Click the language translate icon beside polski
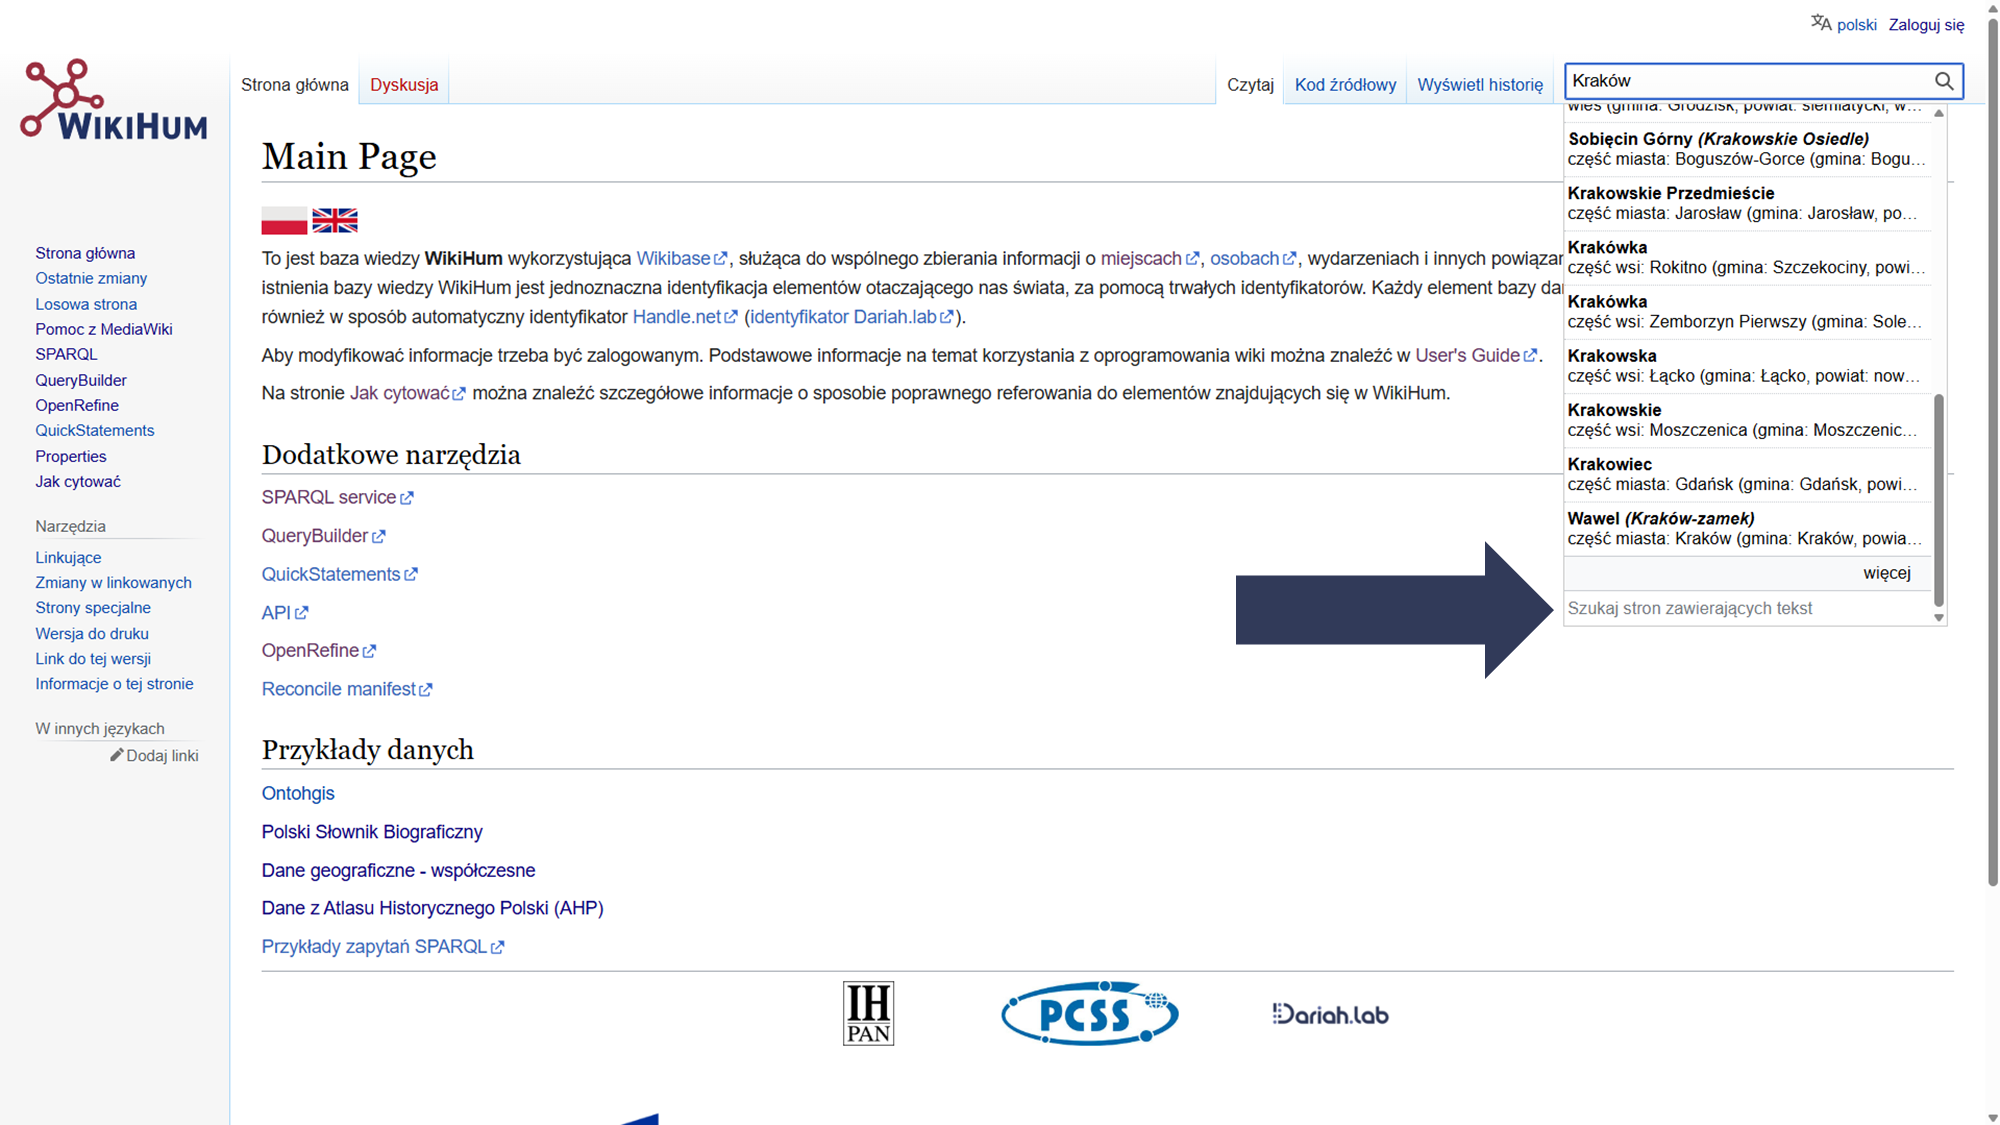This screenshot has height=1125, width=2000. click(1820, 24)
